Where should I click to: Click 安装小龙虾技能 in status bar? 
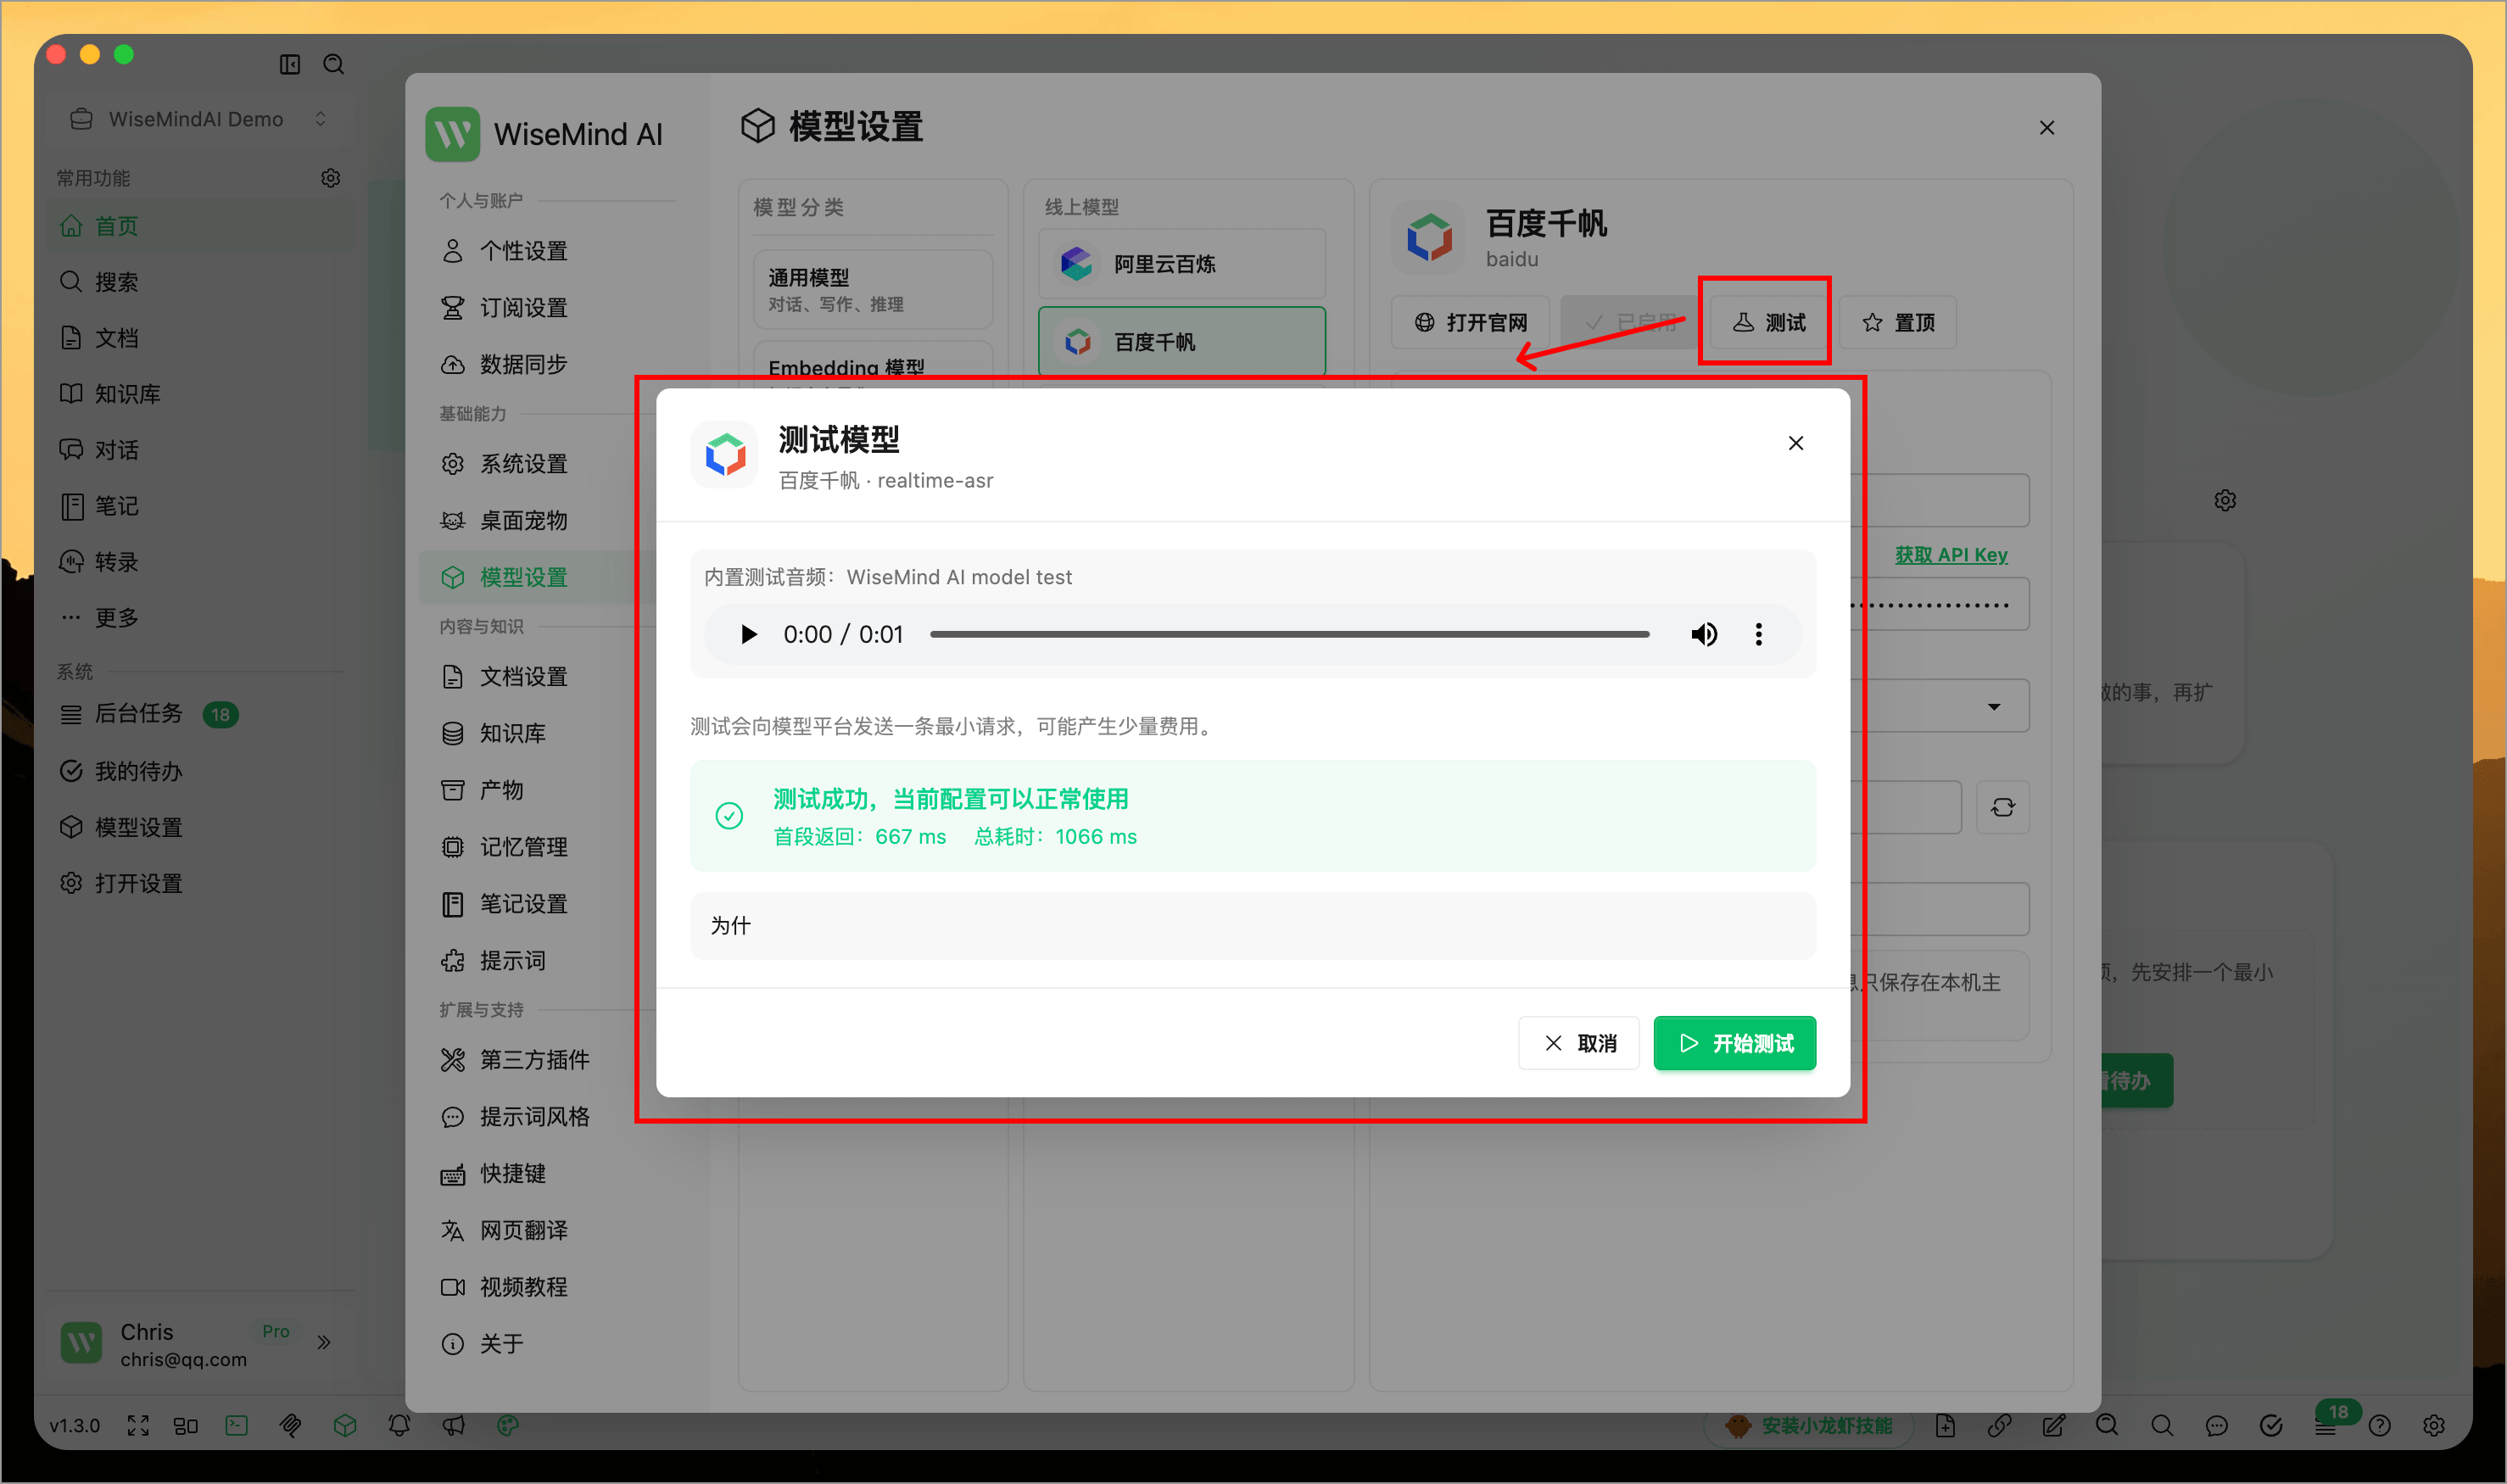click(1810, 1426)
